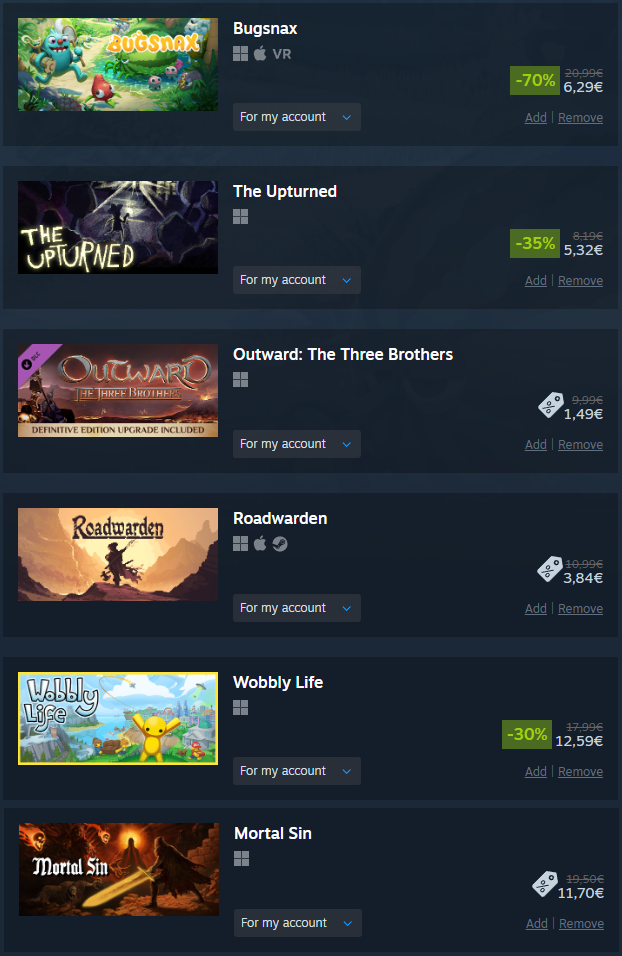
Task: Remove Outward: The Three Brothers
Action: coord(580,444)
